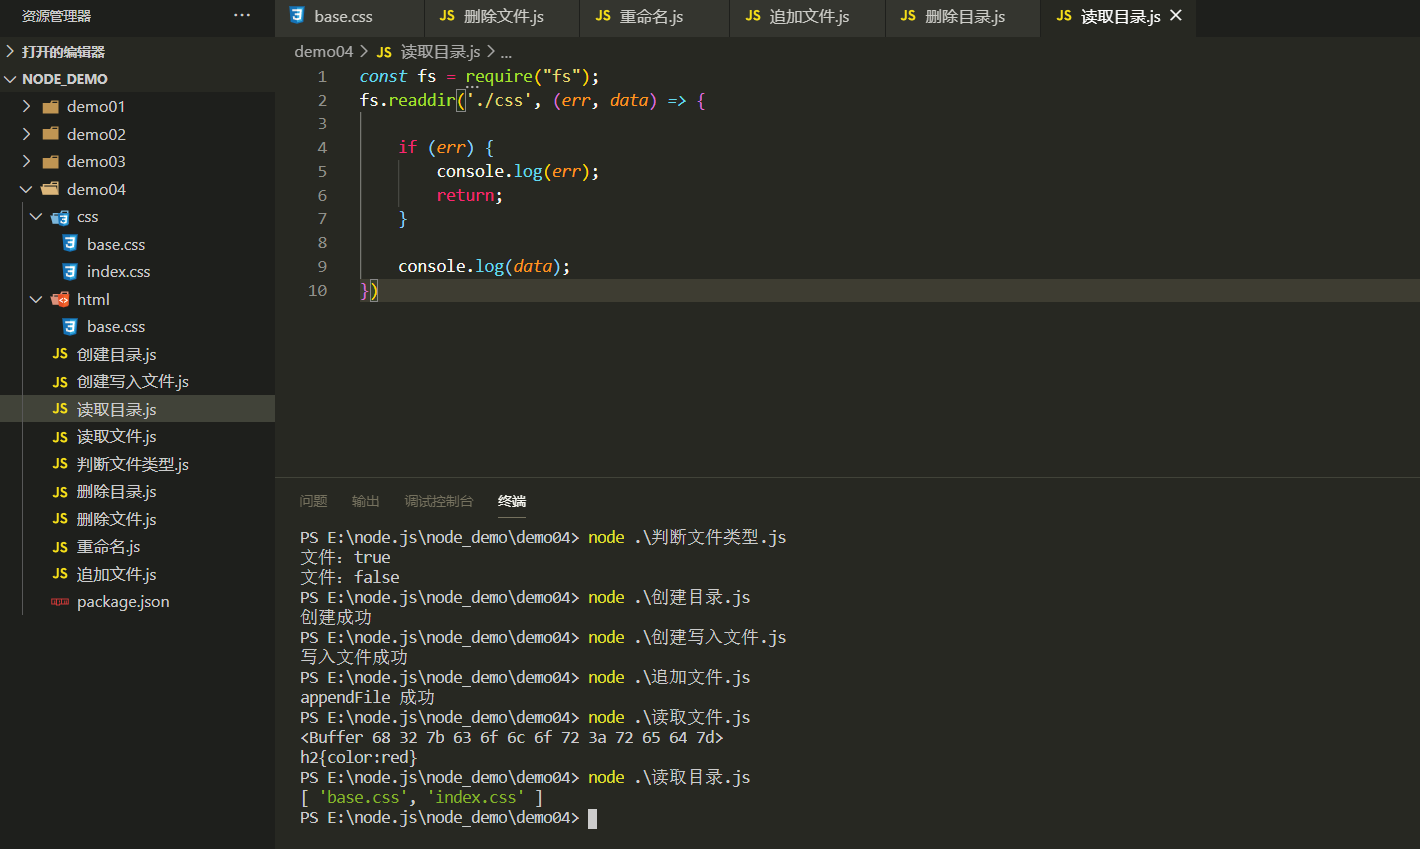Open 读取文件.js from the explorer

pos(116,437)
